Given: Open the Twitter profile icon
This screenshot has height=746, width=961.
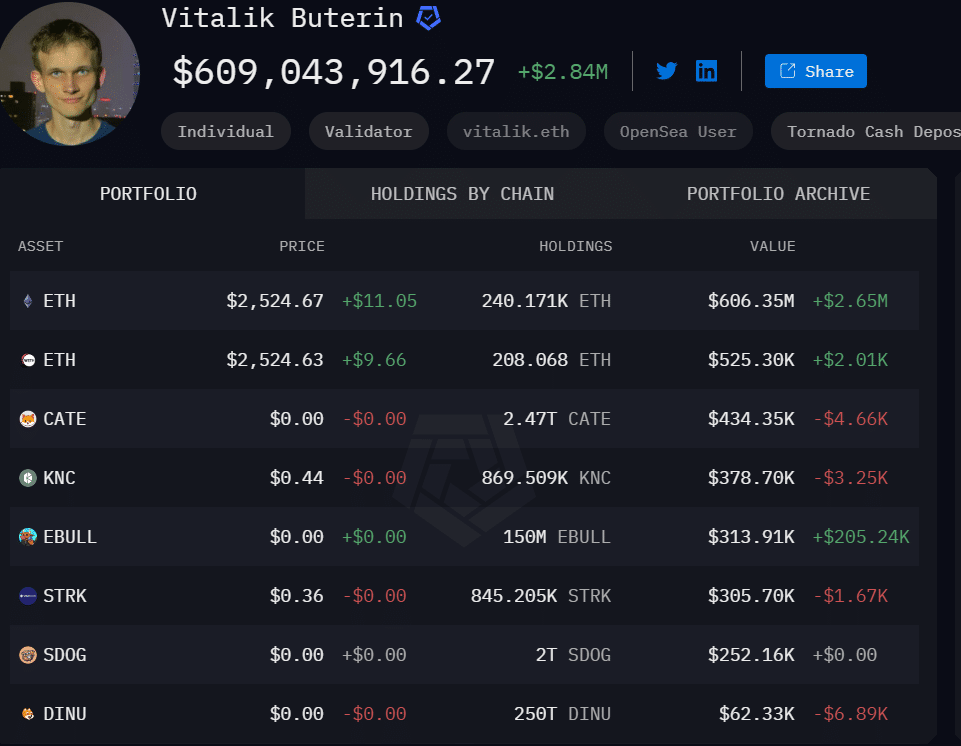Looking at the screenshot, I should point(666,71).
